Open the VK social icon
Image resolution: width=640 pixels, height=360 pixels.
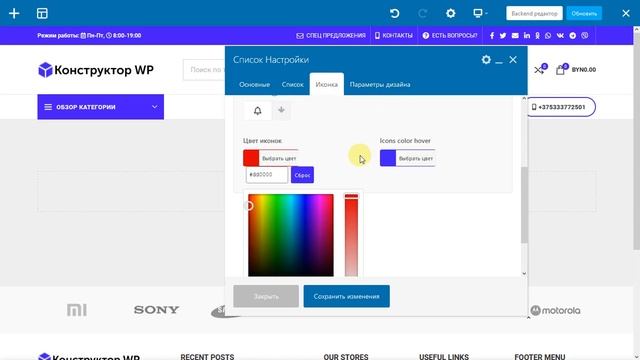point(560,36)
